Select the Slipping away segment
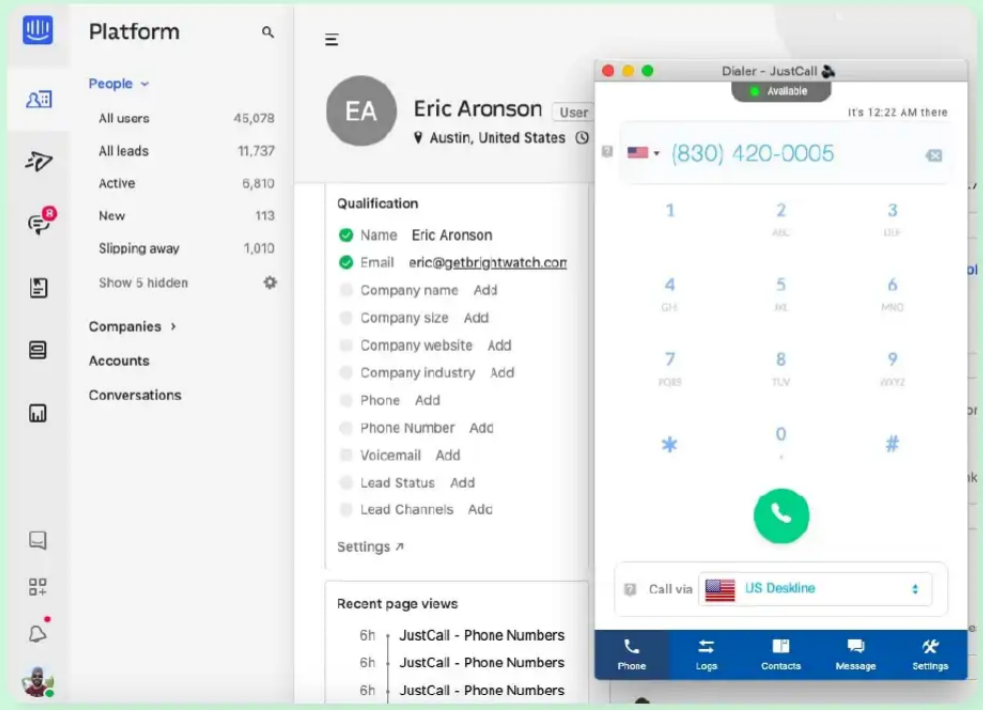The height and width of the screenshot is (710, 983). point(186,249)
